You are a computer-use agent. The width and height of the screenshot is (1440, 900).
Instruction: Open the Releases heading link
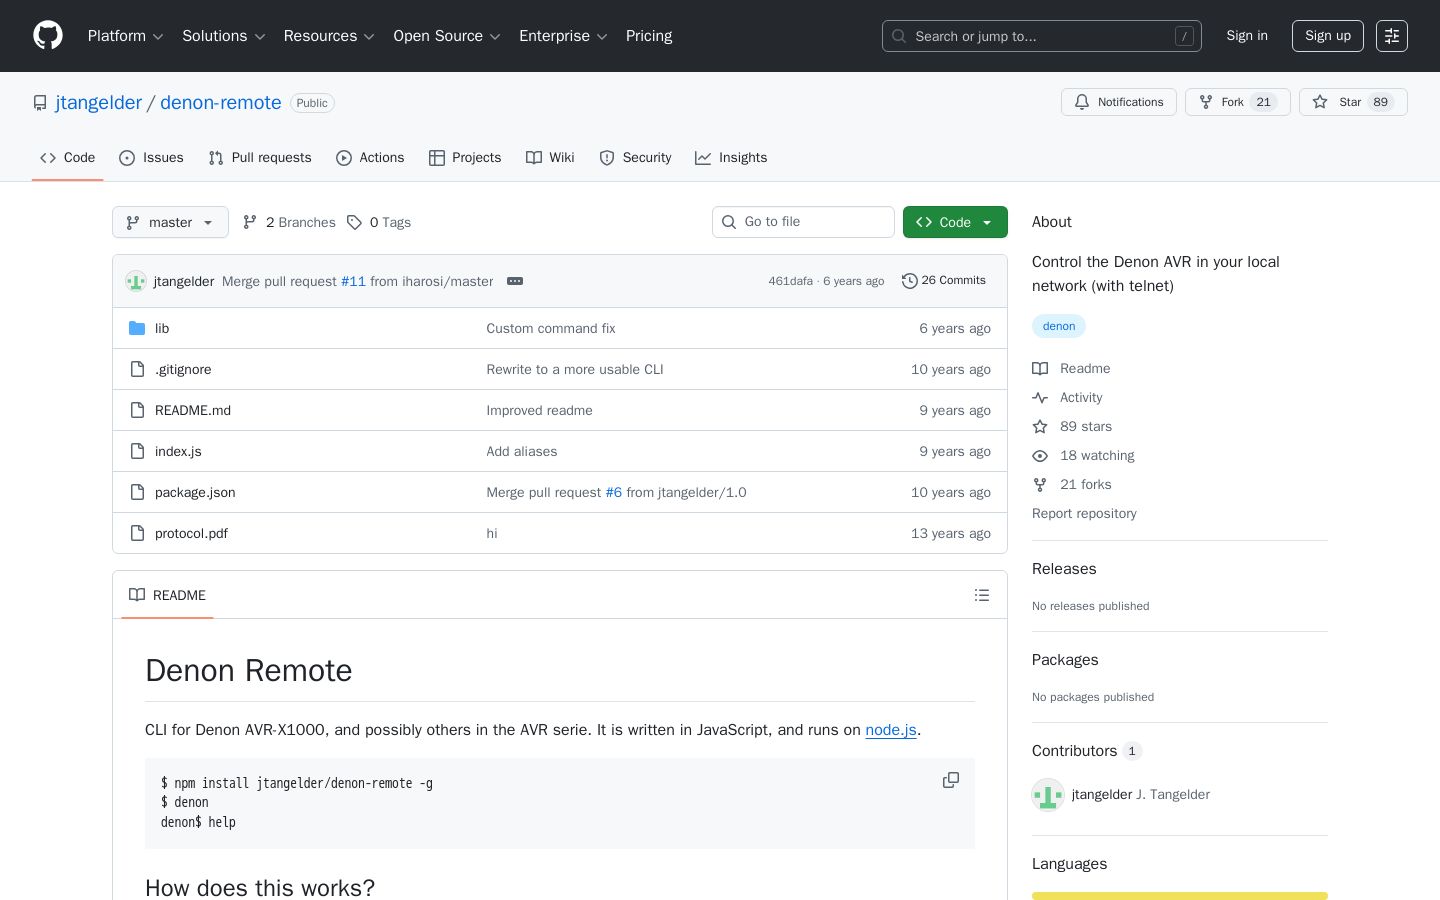tap(1064, 569)
